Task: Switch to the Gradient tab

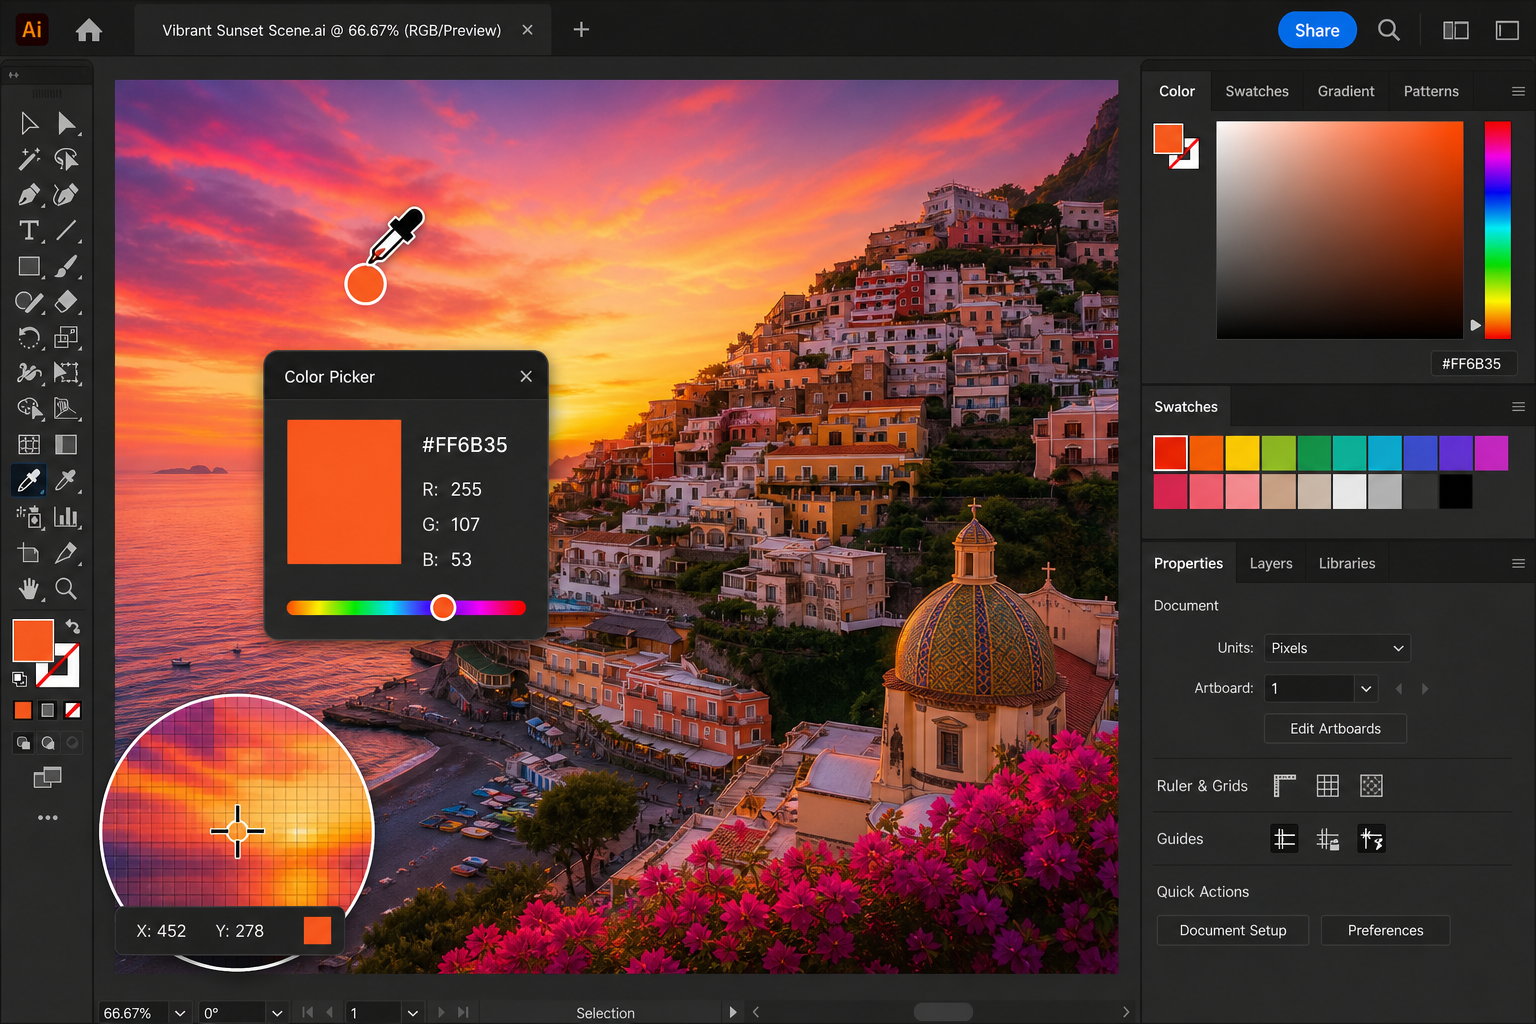Action: click(x=1346, y=91)
